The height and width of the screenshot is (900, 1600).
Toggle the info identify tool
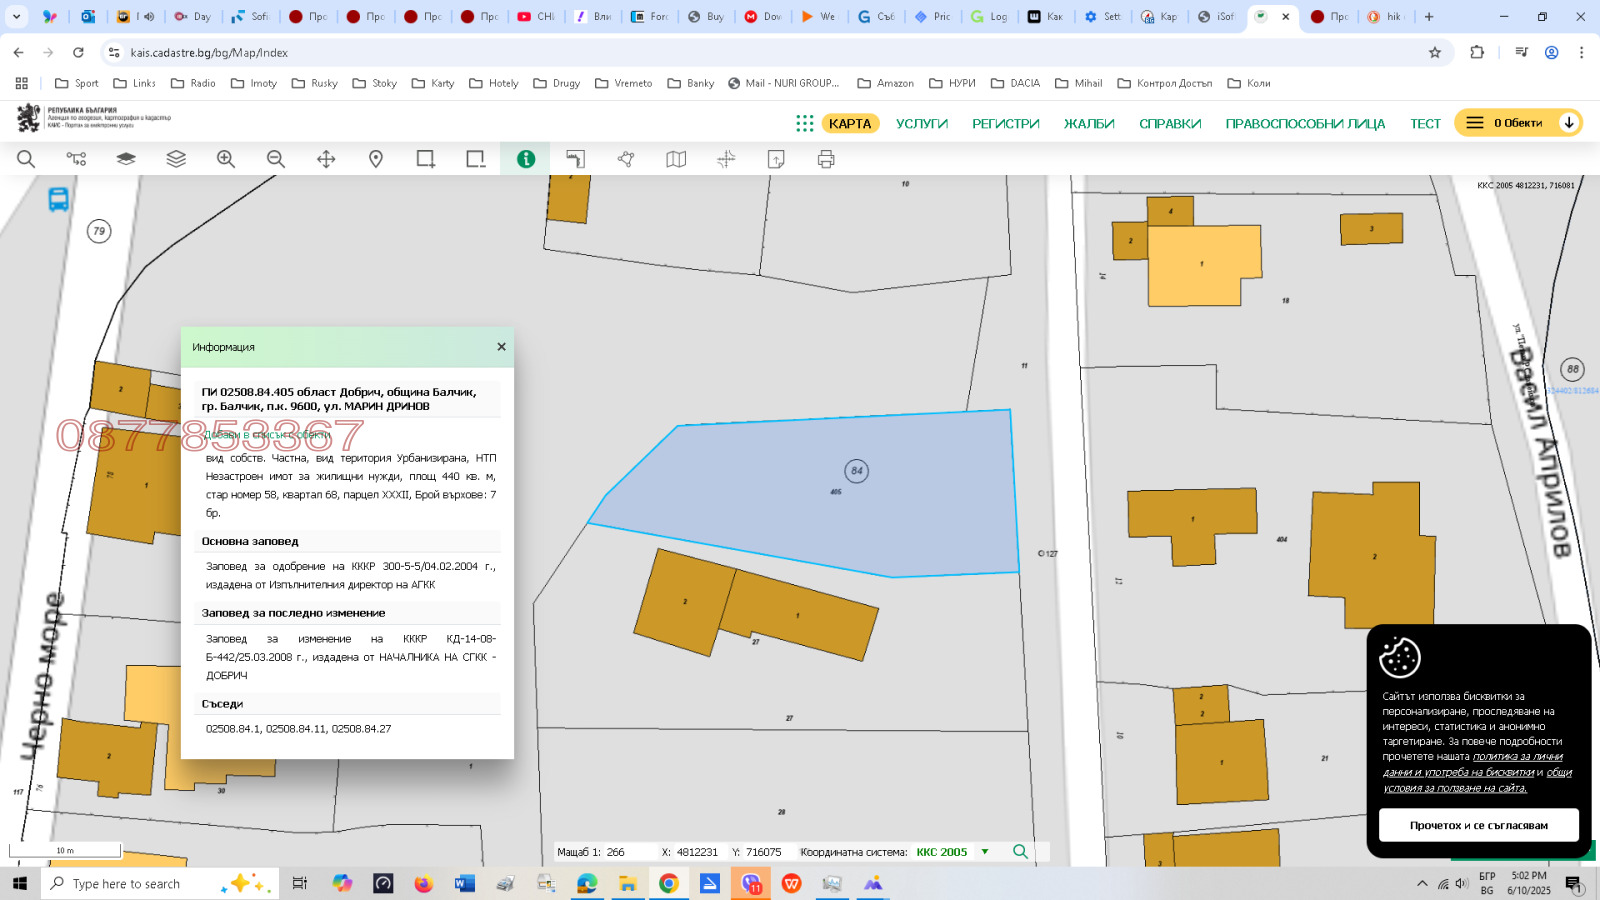coord(526,159)
